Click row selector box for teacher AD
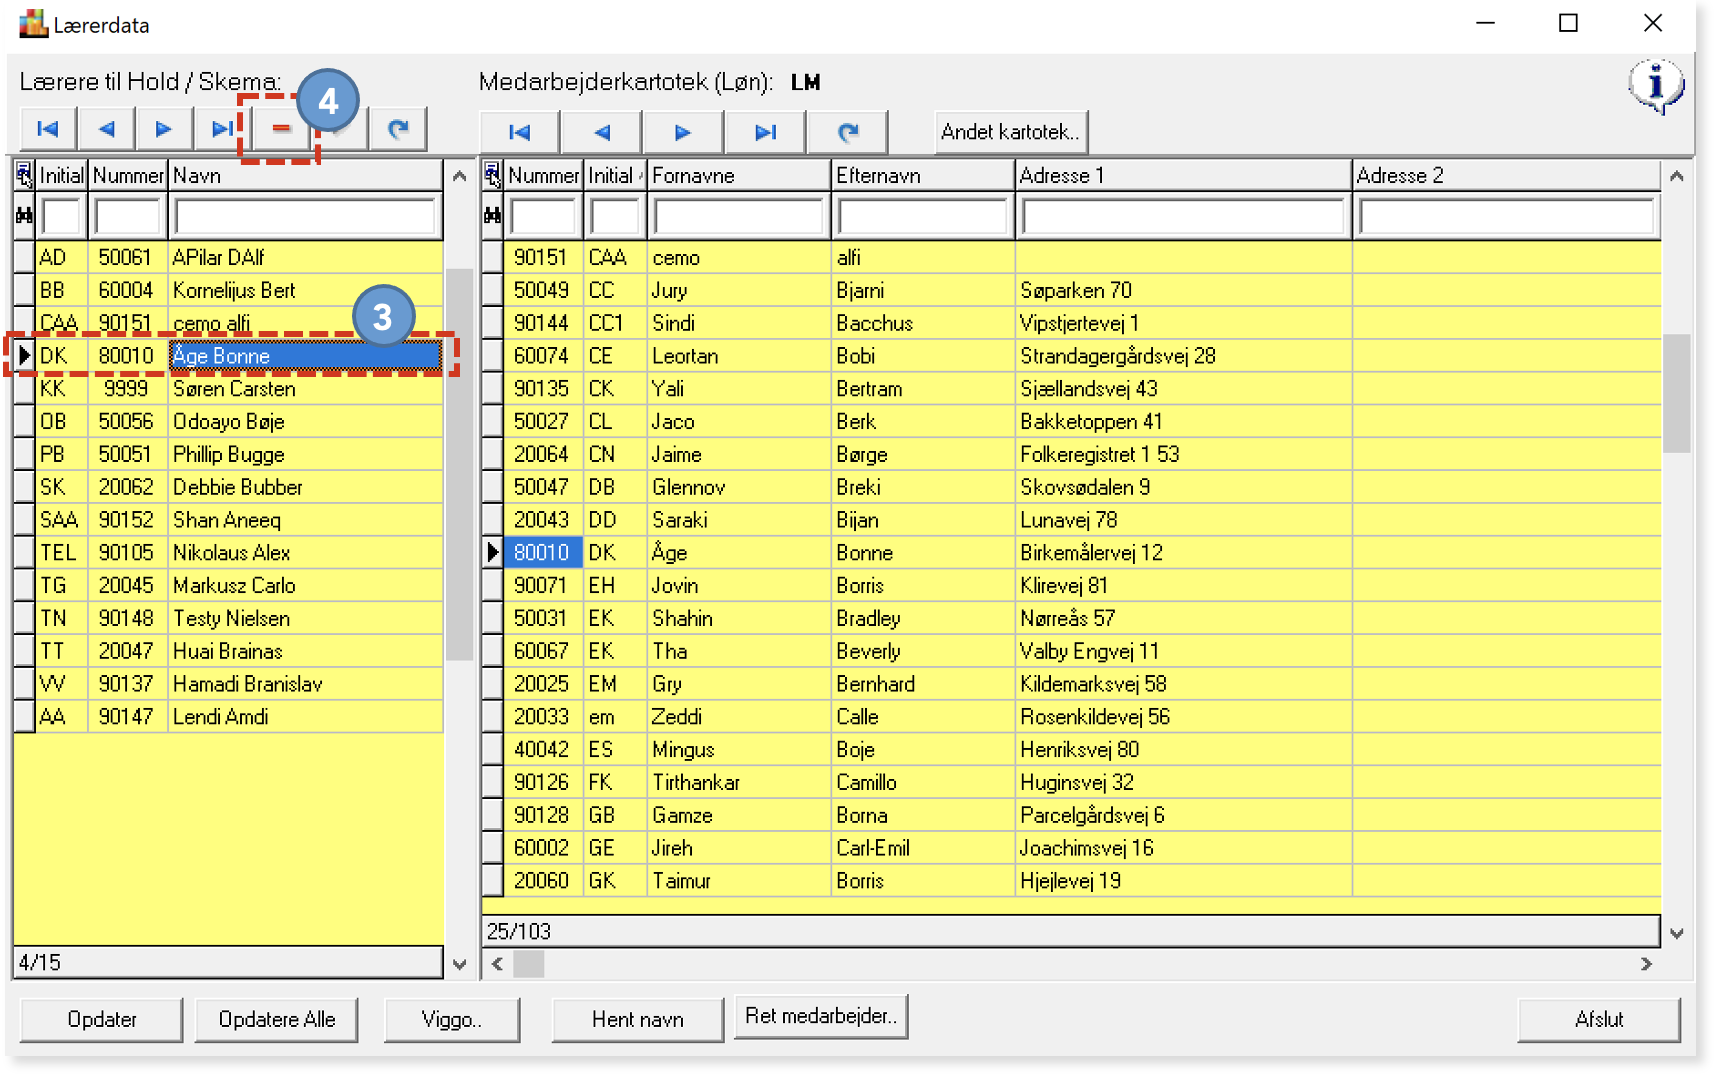1726x1084 pixels. 24,258
